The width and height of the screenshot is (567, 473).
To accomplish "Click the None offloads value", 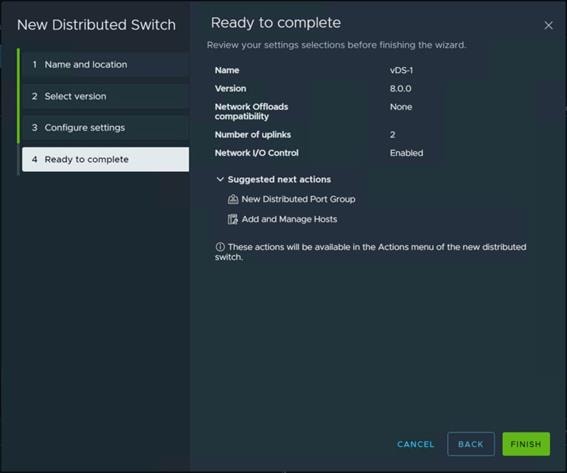I will [x=401, y=107].
